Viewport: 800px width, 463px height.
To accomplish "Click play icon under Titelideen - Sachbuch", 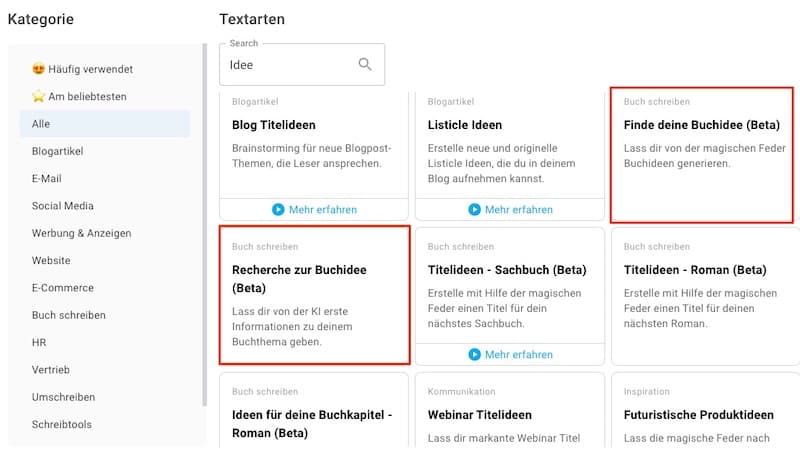I will coord(474,355).
